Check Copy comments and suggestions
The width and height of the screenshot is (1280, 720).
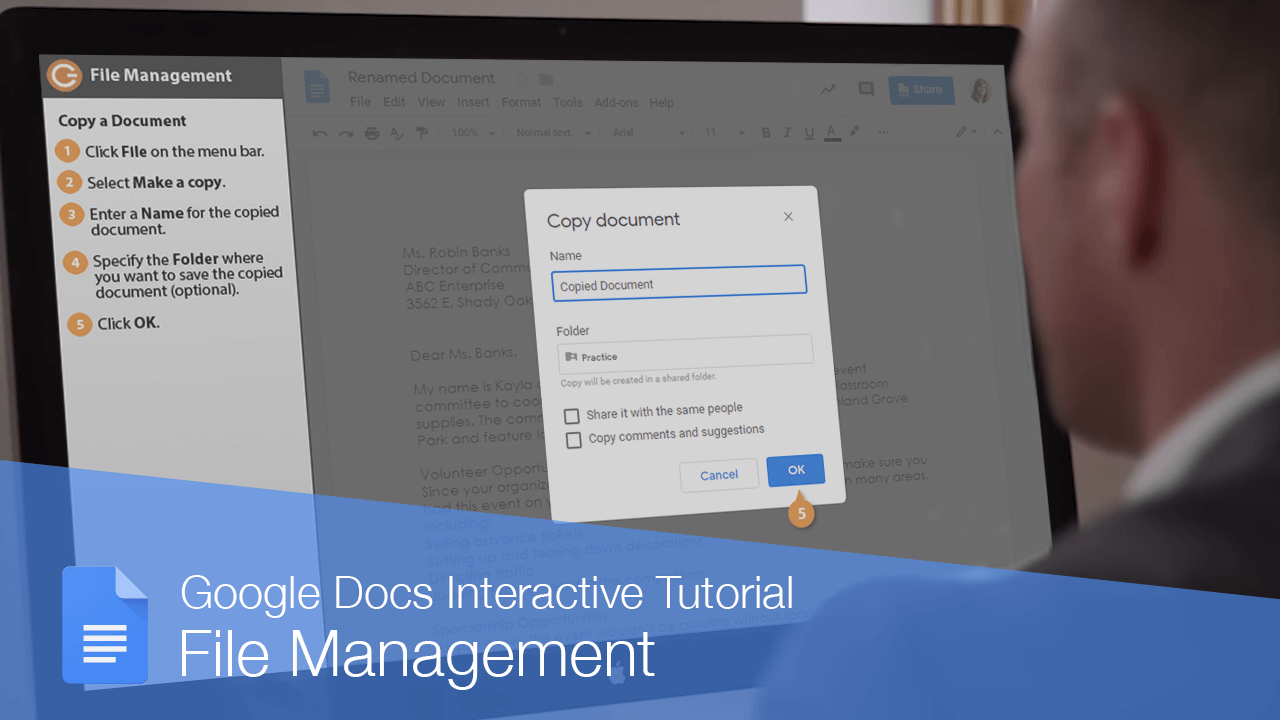pos(573,440)
